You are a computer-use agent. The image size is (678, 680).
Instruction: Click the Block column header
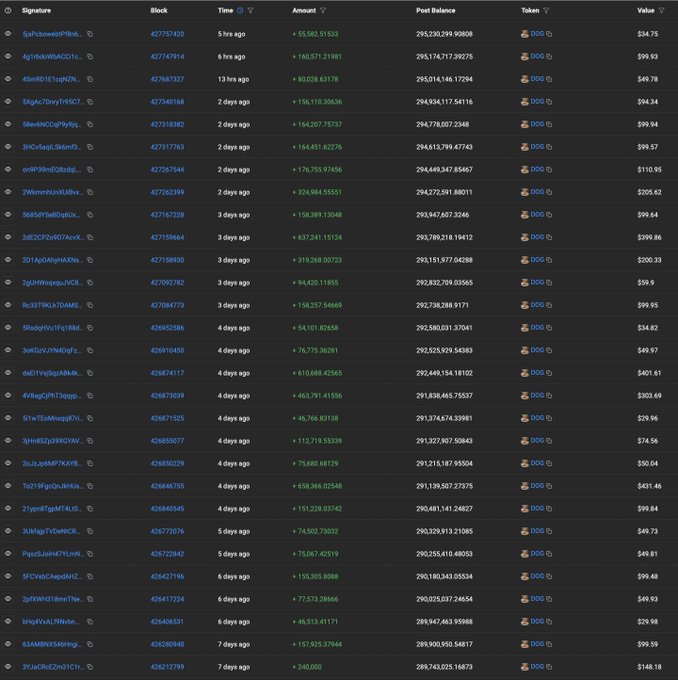click(159, 10)
